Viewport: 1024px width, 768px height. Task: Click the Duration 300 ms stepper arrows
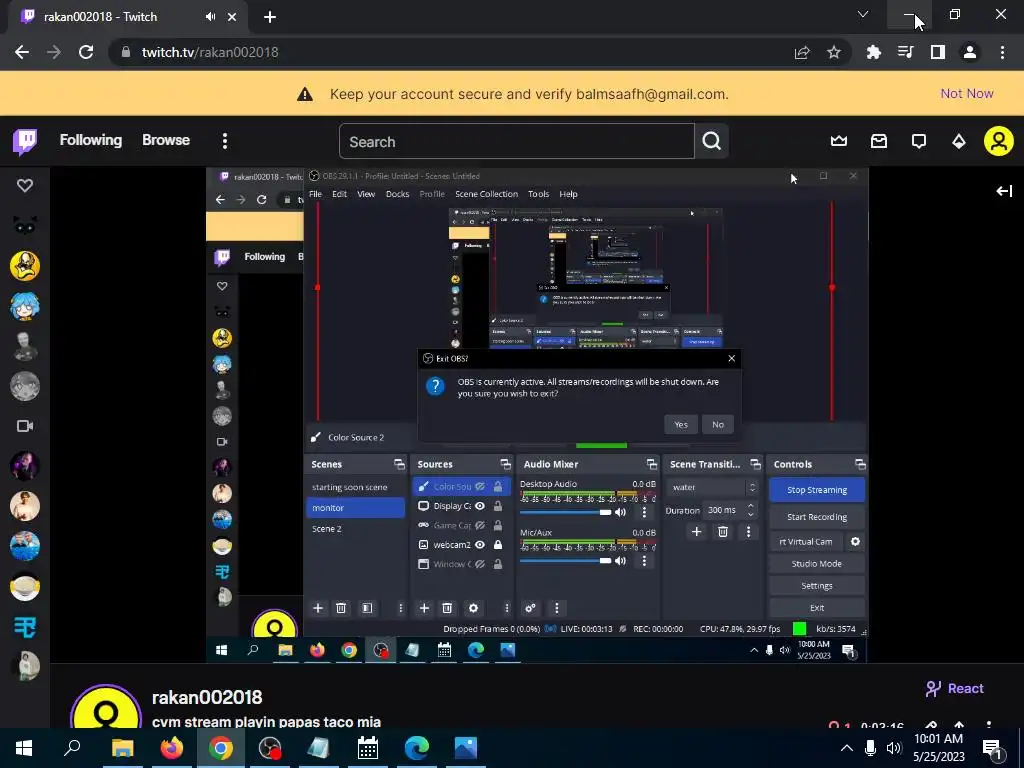click(751, 510)
